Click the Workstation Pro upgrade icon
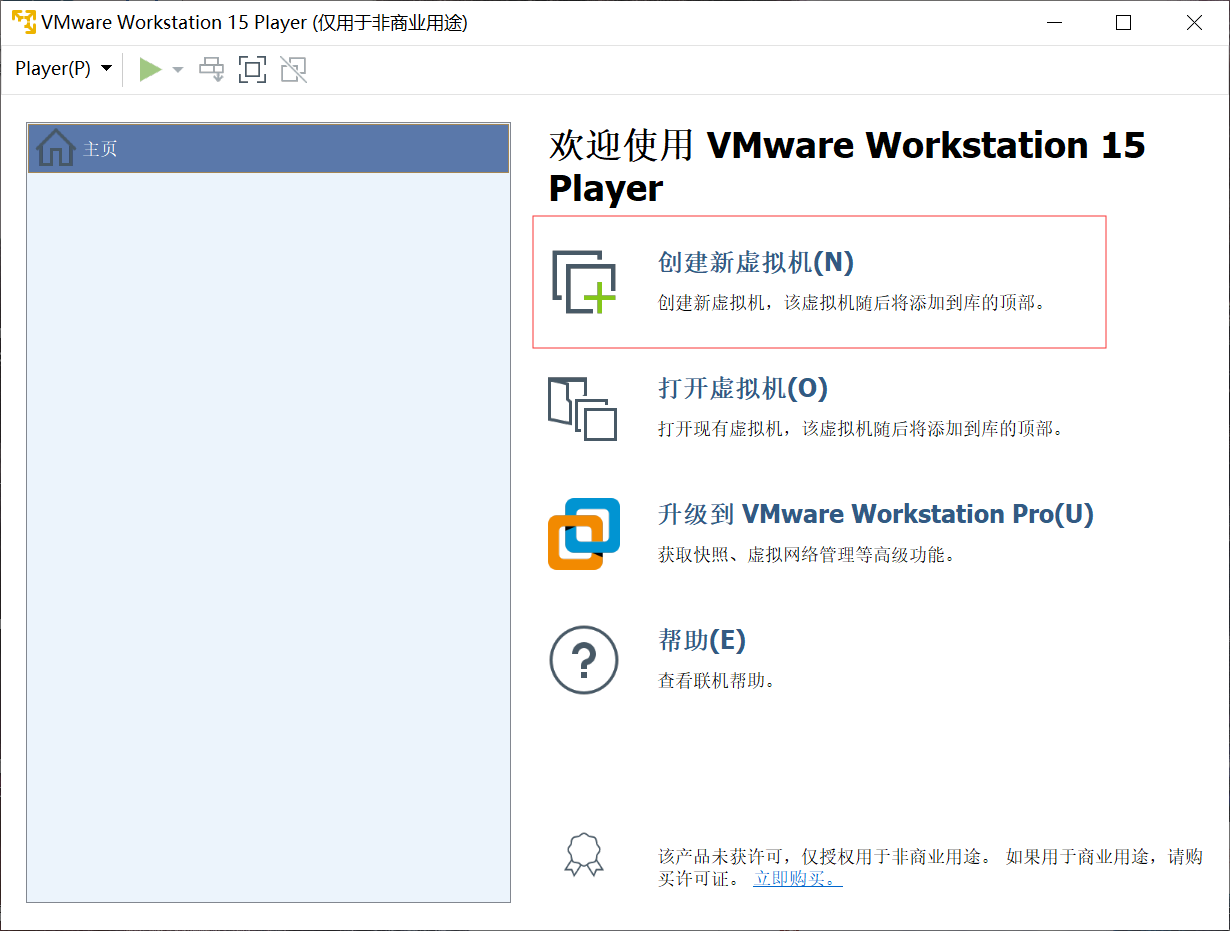The height and width of the screenshot is (931, 1230). [584, 534]
